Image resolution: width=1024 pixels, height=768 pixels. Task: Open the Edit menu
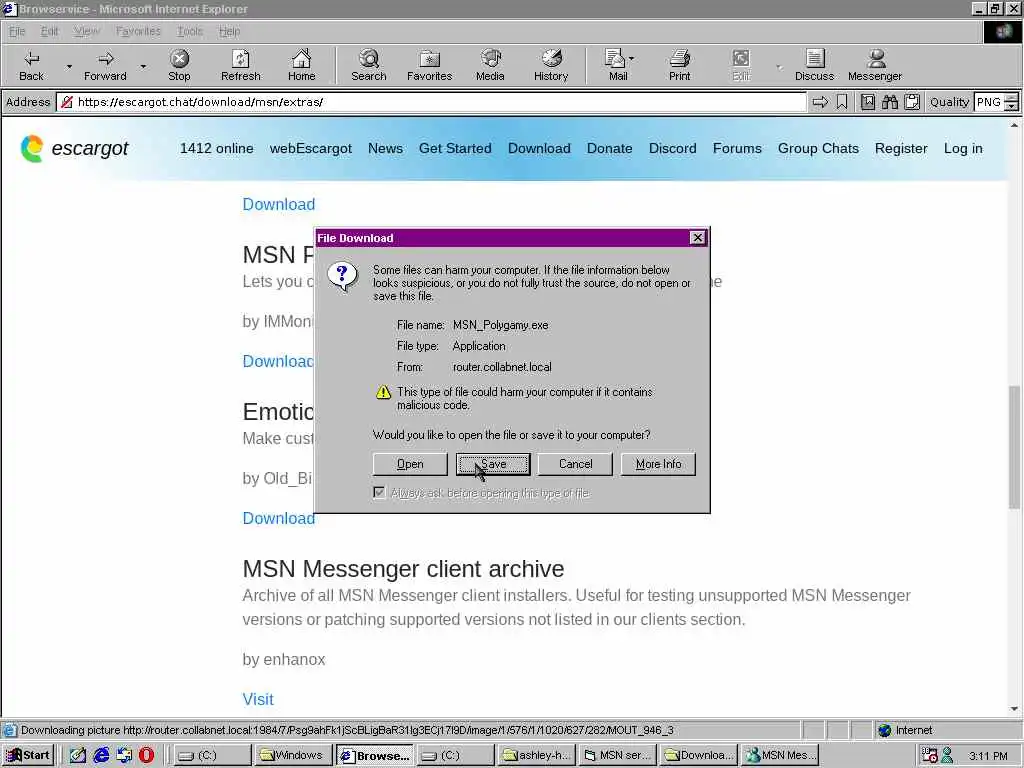point(49,31)
